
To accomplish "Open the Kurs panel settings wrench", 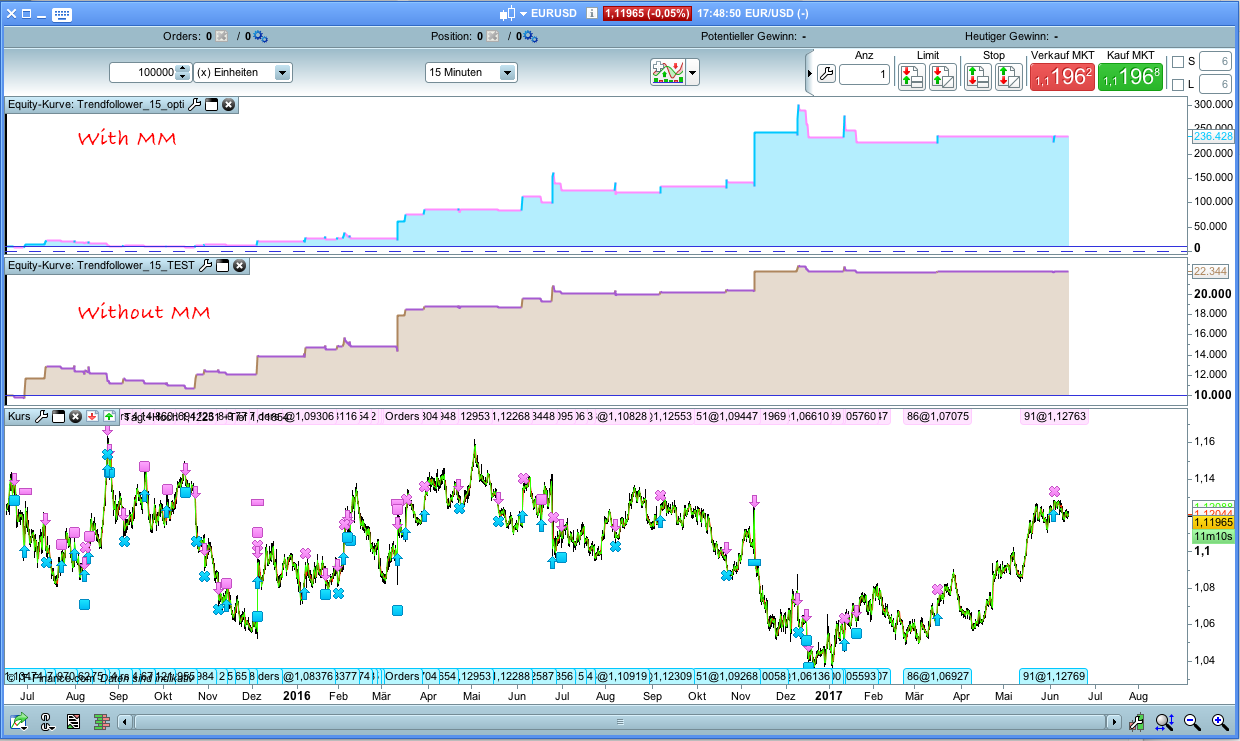I will click(x=43, y=416).
